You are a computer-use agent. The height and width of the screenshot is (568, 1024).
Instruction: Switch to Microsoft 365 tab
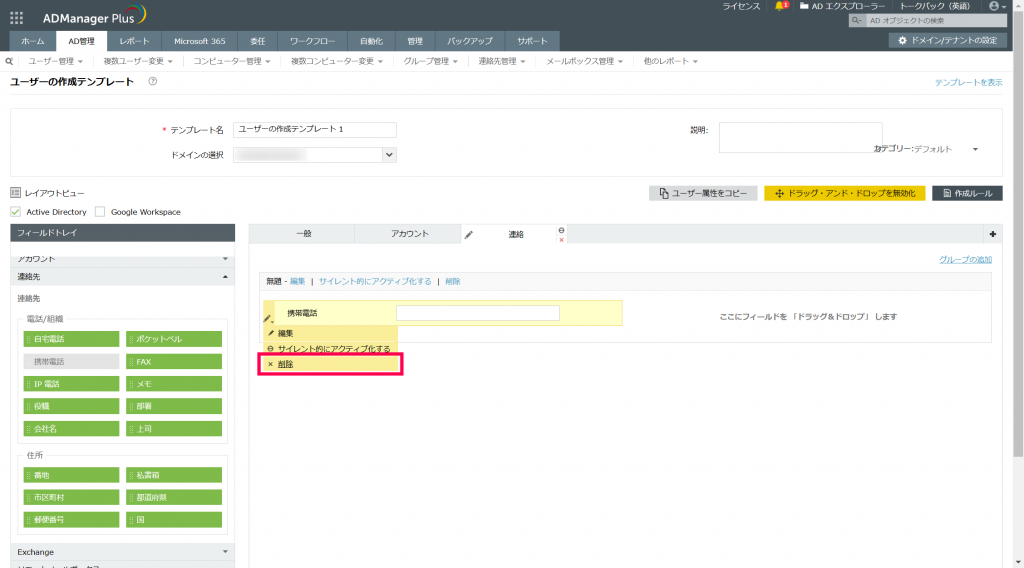point(199,41)
